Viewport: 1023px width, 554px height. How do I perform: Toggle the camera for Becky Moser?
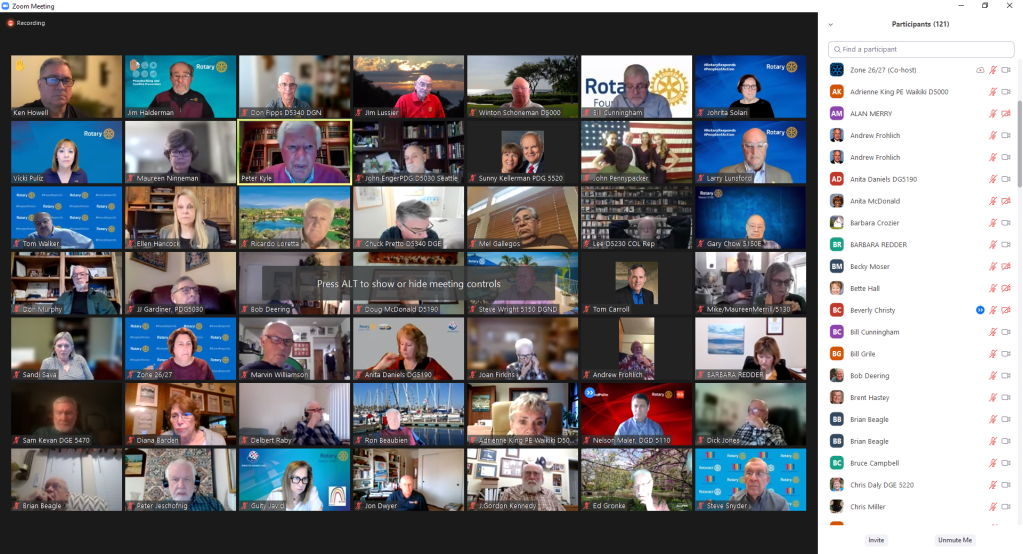point(1006,267)
